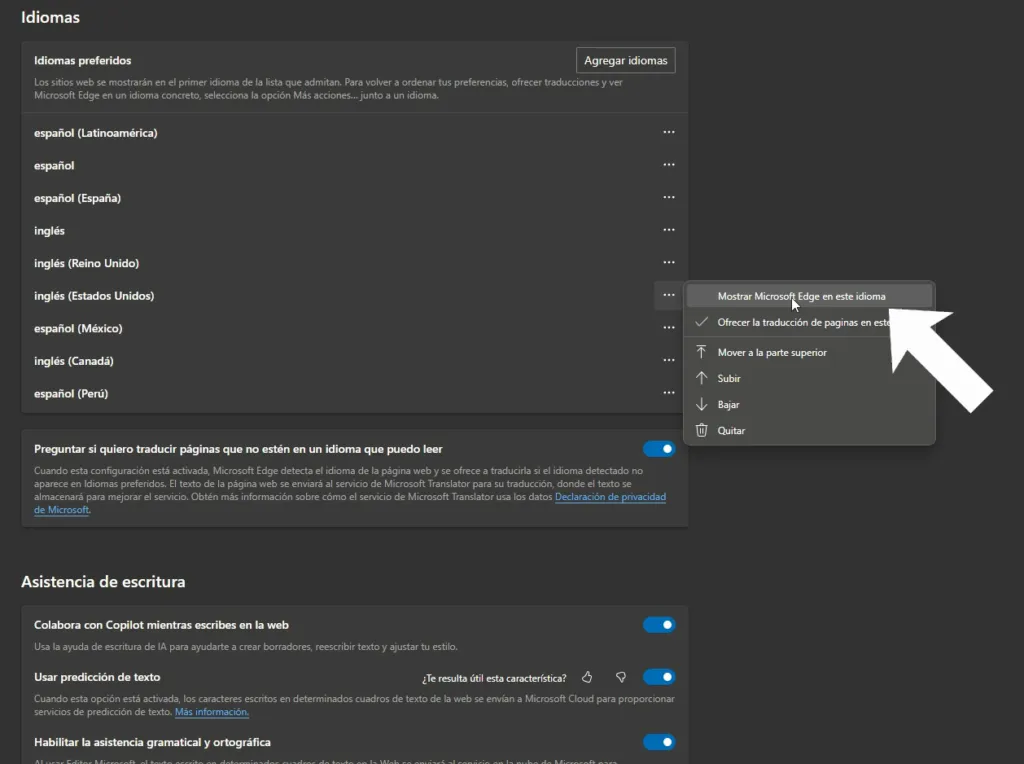Choose Subir in context menu
This screenshot has height=764, width=1024.
coord(809,379)
